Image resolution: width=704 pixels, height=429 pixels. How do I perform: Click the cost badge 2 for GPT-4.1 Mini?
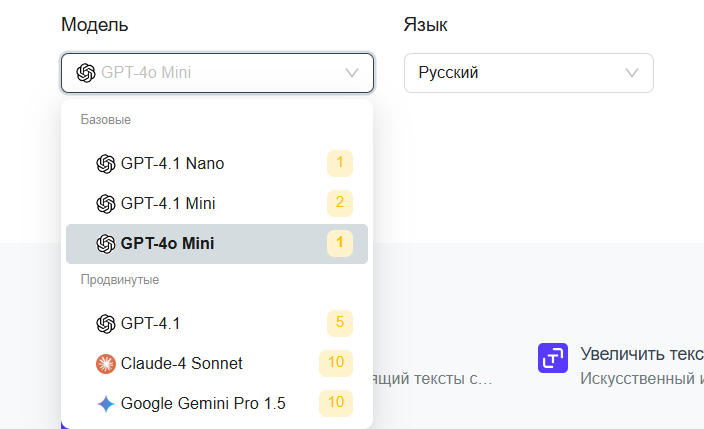pos(340,203)
